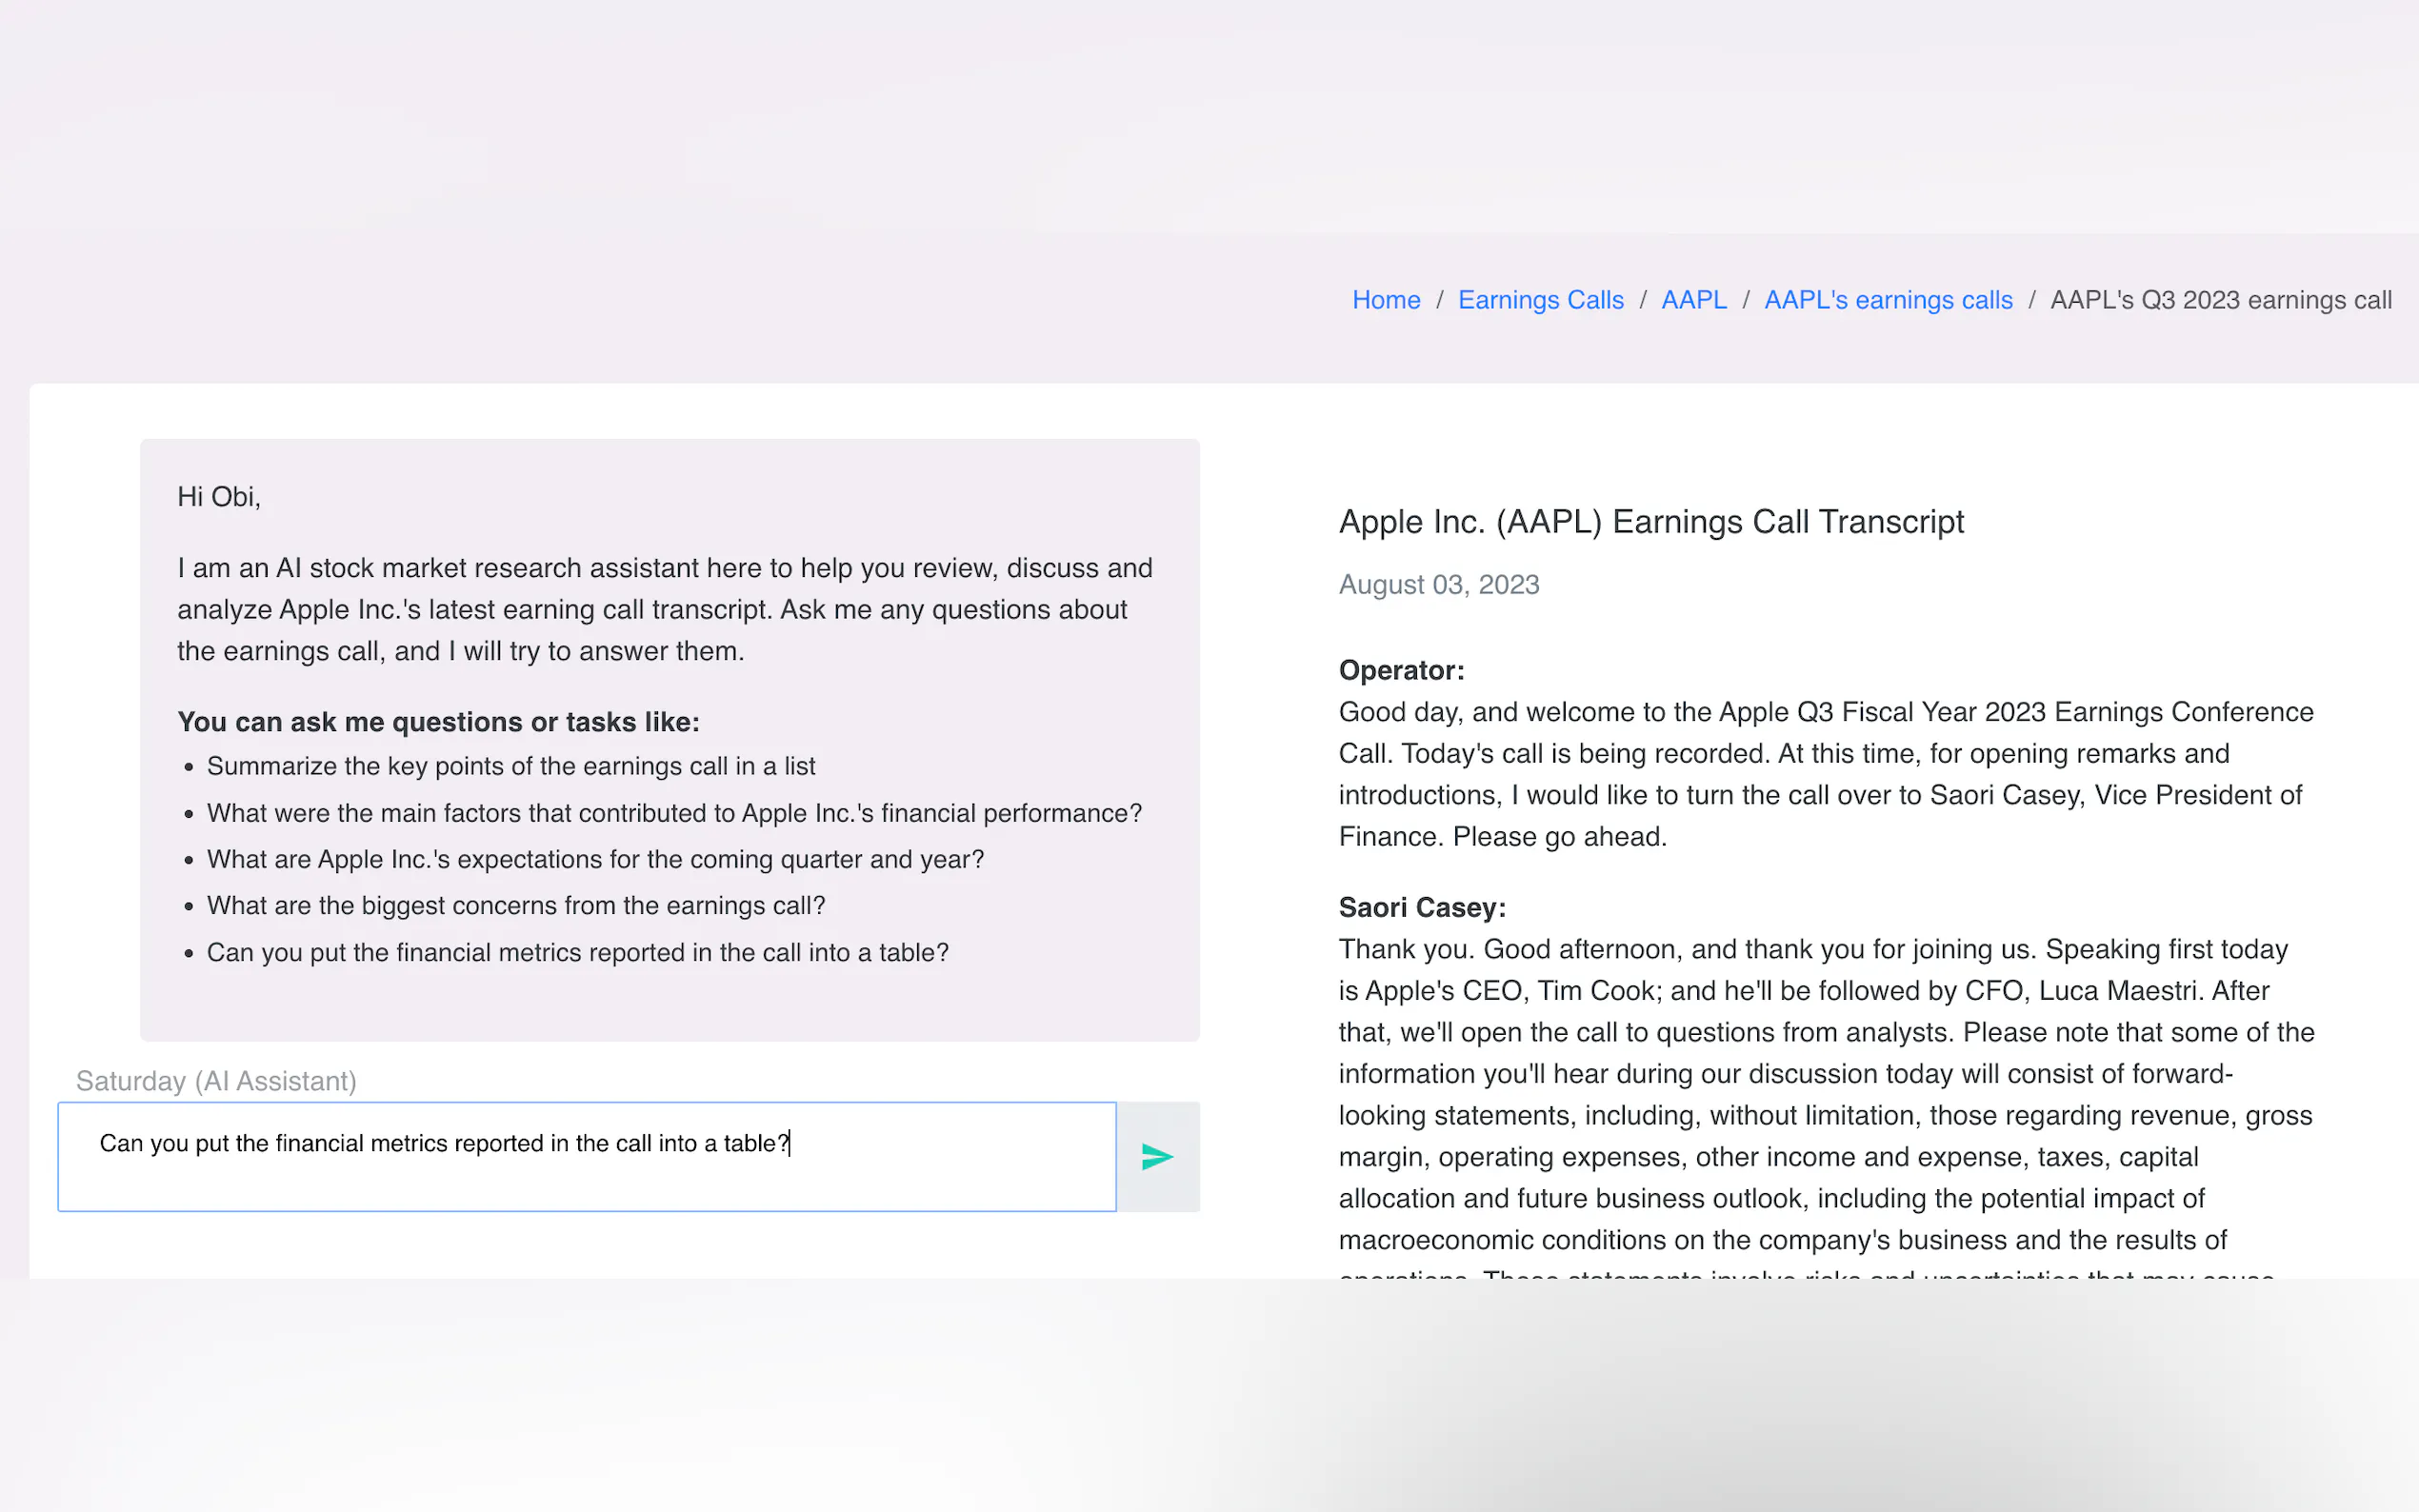The height and width of the screenshot is (1512, 2419).
Task: Pick the expectations for coming quarter suggestion
Action: coord(595,859)
